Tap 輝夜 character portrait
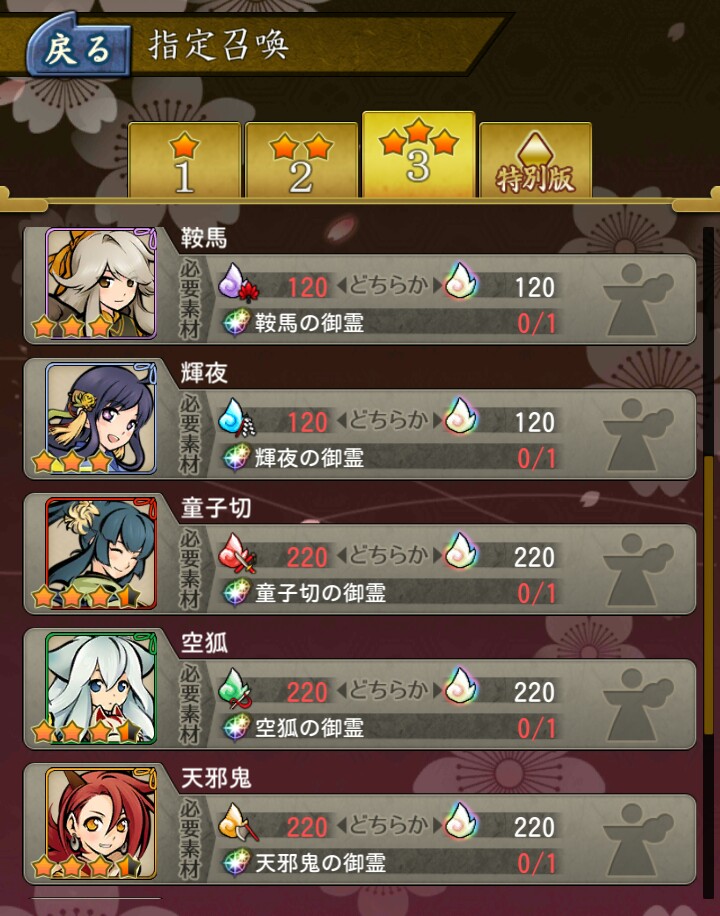 101,418
